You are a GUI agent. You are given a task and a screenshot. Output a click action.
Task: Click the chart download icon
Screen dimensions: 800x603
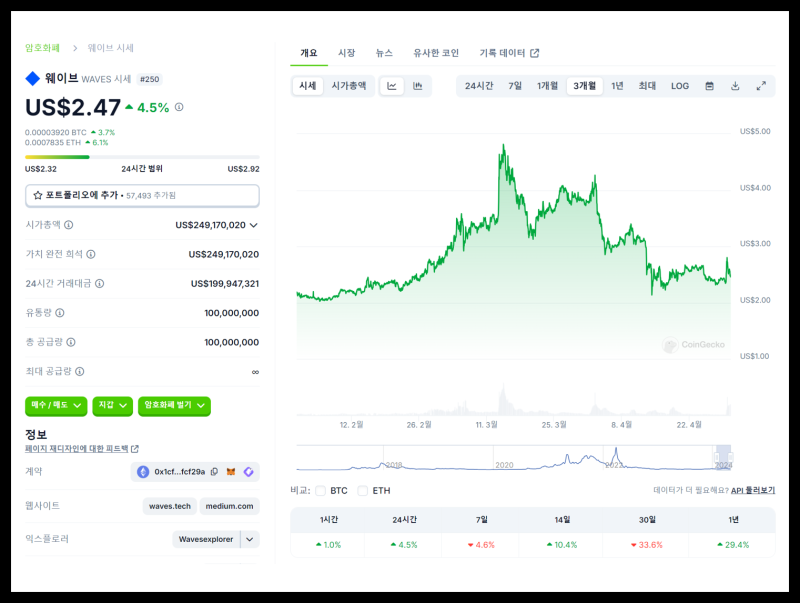coord(735,86)
